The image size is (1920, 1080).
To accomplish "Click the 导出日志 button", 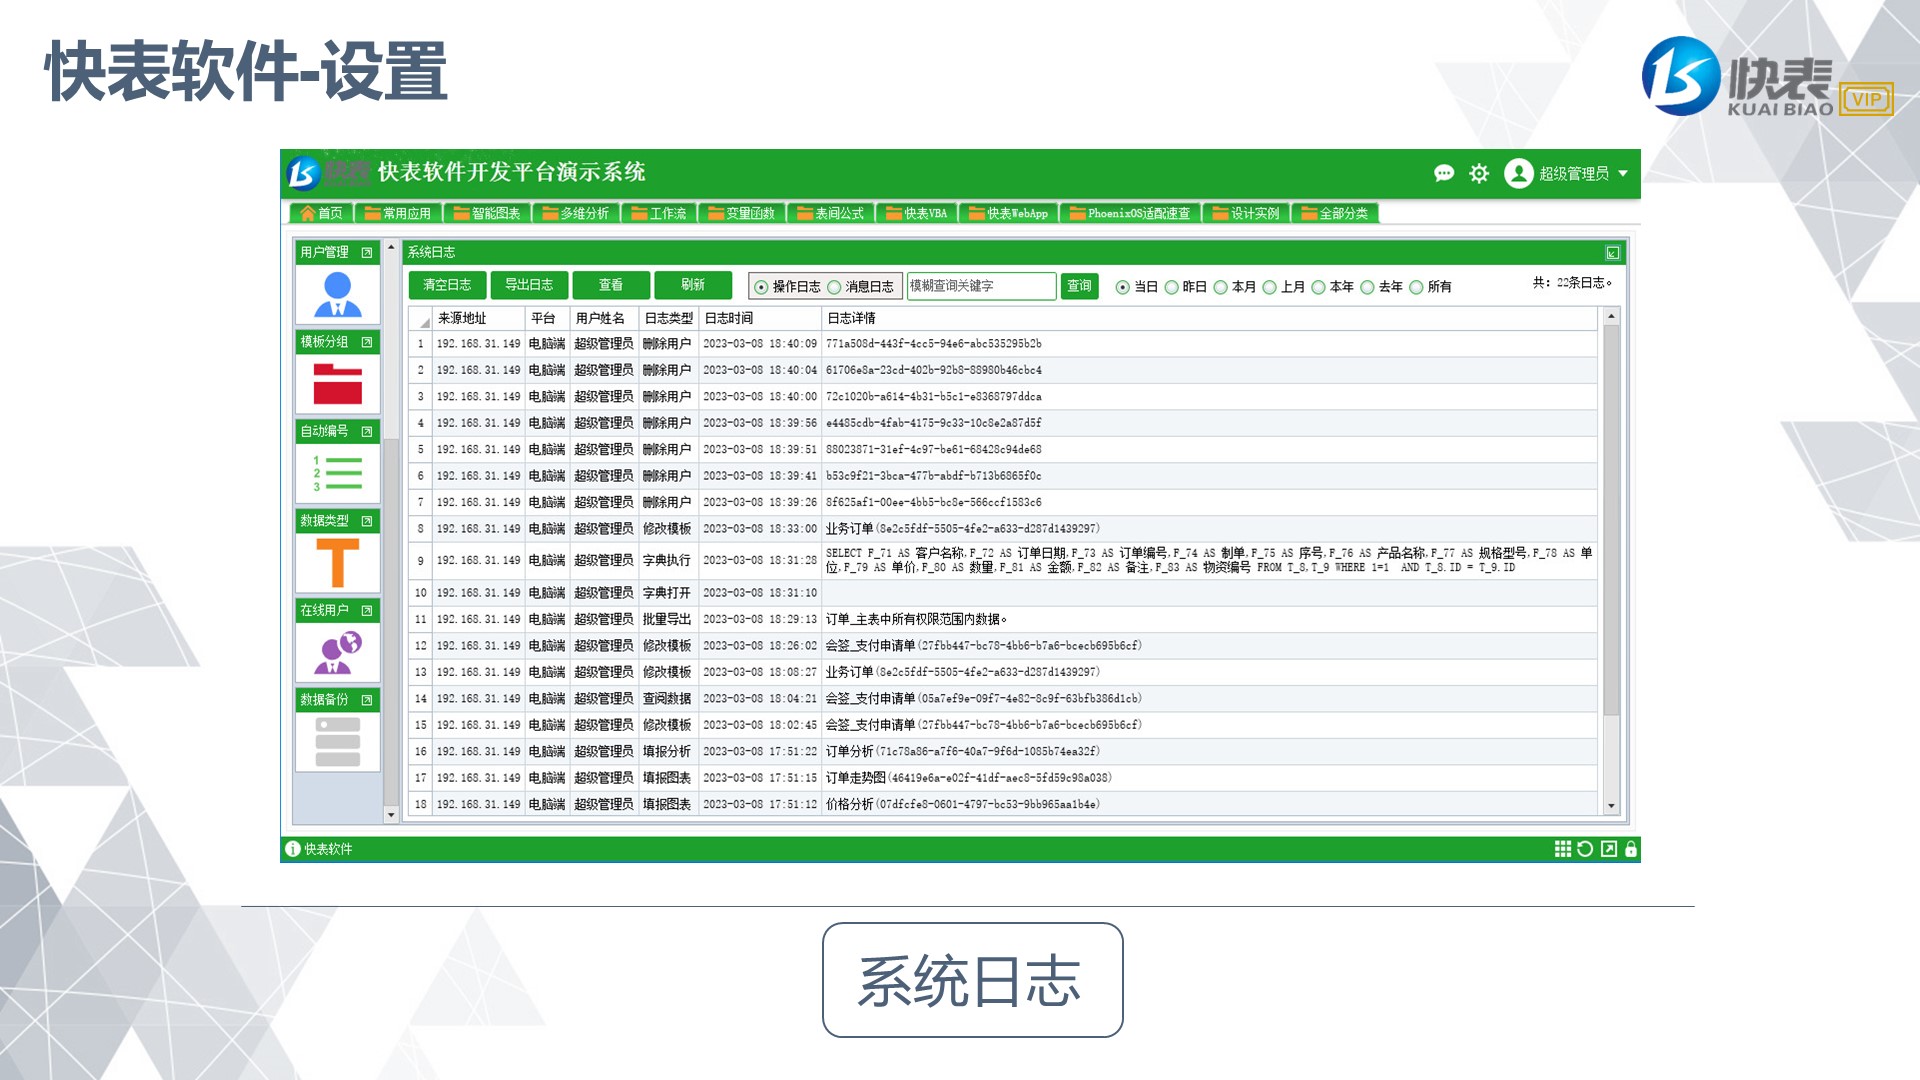I will [529, 285].
